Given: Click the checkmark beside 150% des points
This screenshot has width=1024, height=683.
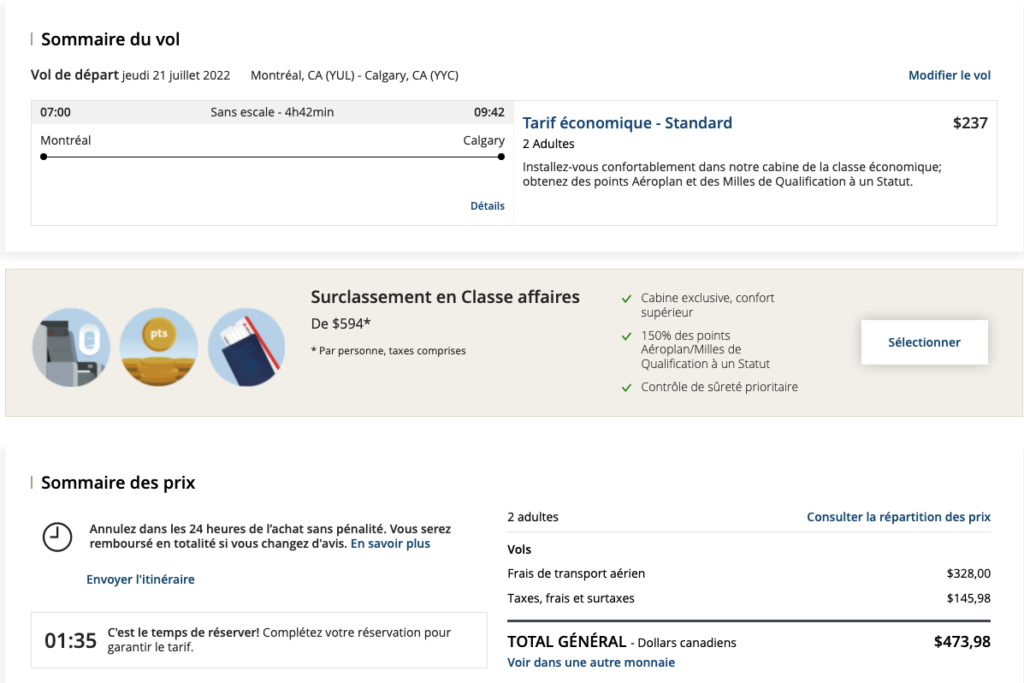Looking at the screenshot, I should click(x=626, y=336).
